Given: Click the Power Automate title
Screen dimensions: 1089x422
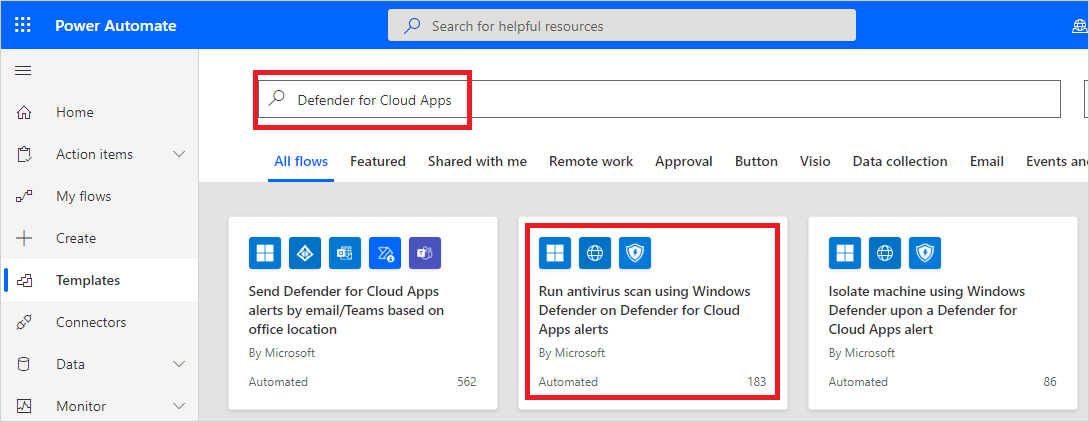Looking at the screenshot, I should coord(116,26).
